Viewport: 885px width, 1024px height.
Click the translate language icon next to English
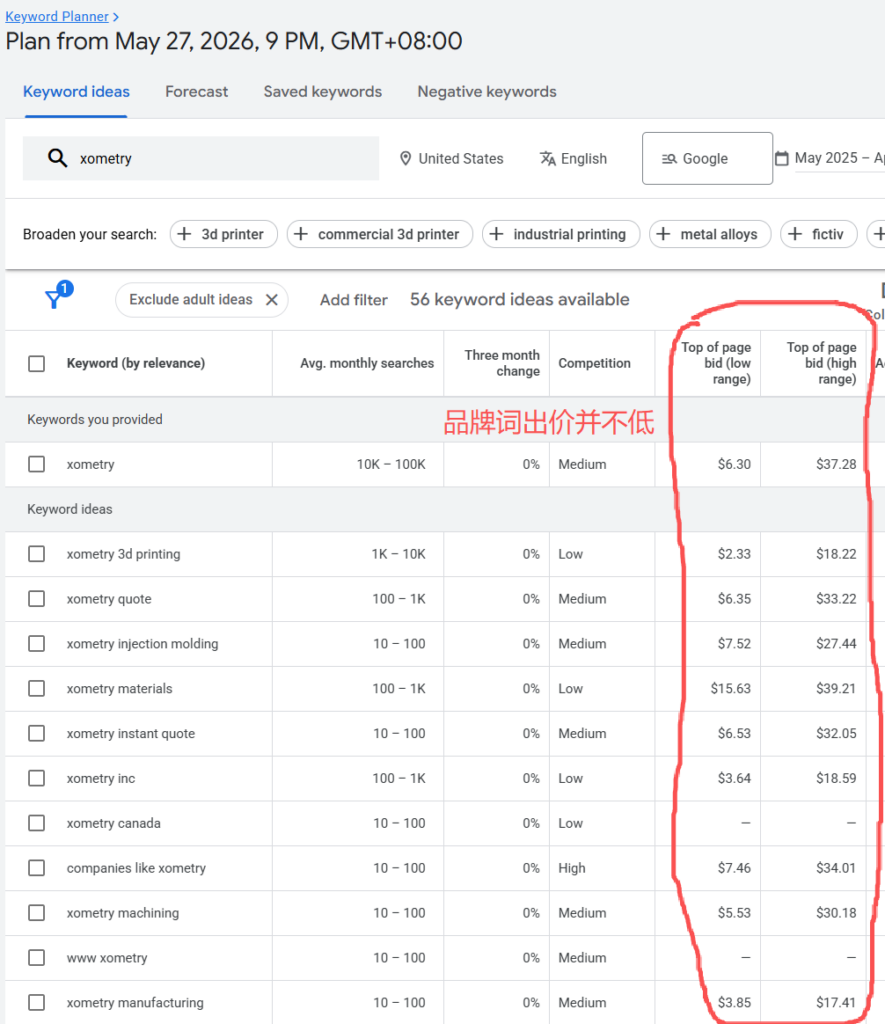pos(547,159)
